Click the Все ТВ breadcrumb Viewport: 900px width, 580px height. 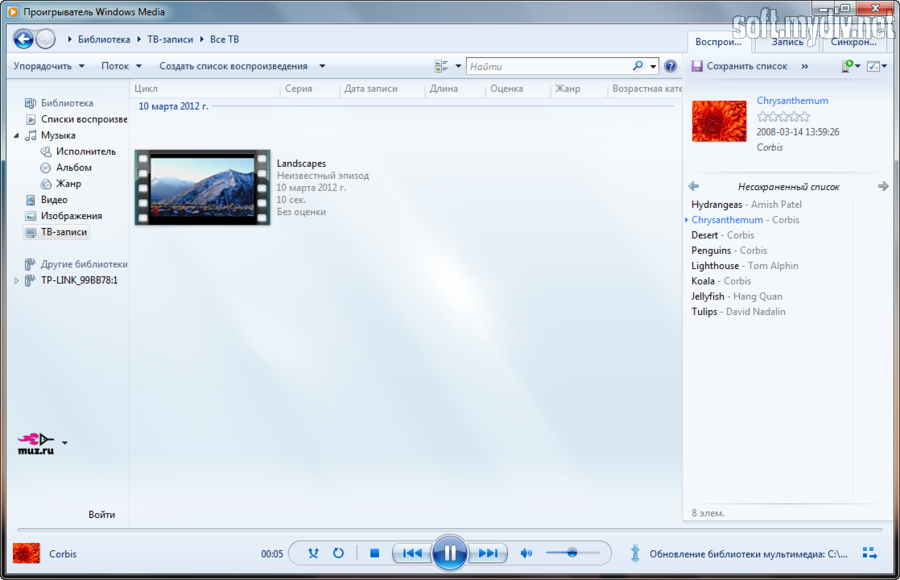(224, 39)
